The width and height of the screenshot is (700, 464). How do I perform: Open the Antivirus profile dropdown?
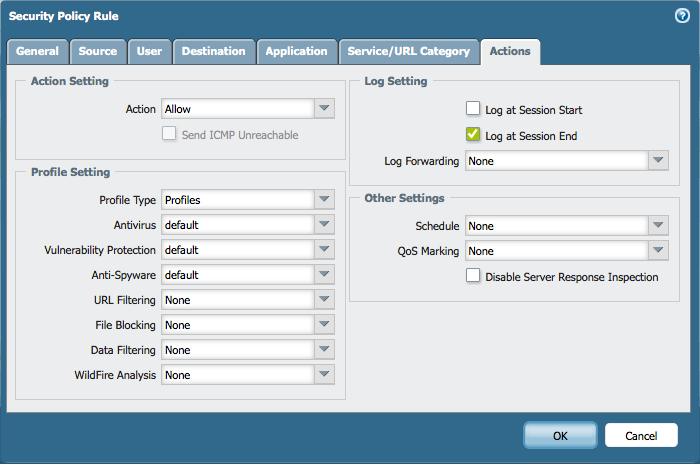(x=324, y=225)
